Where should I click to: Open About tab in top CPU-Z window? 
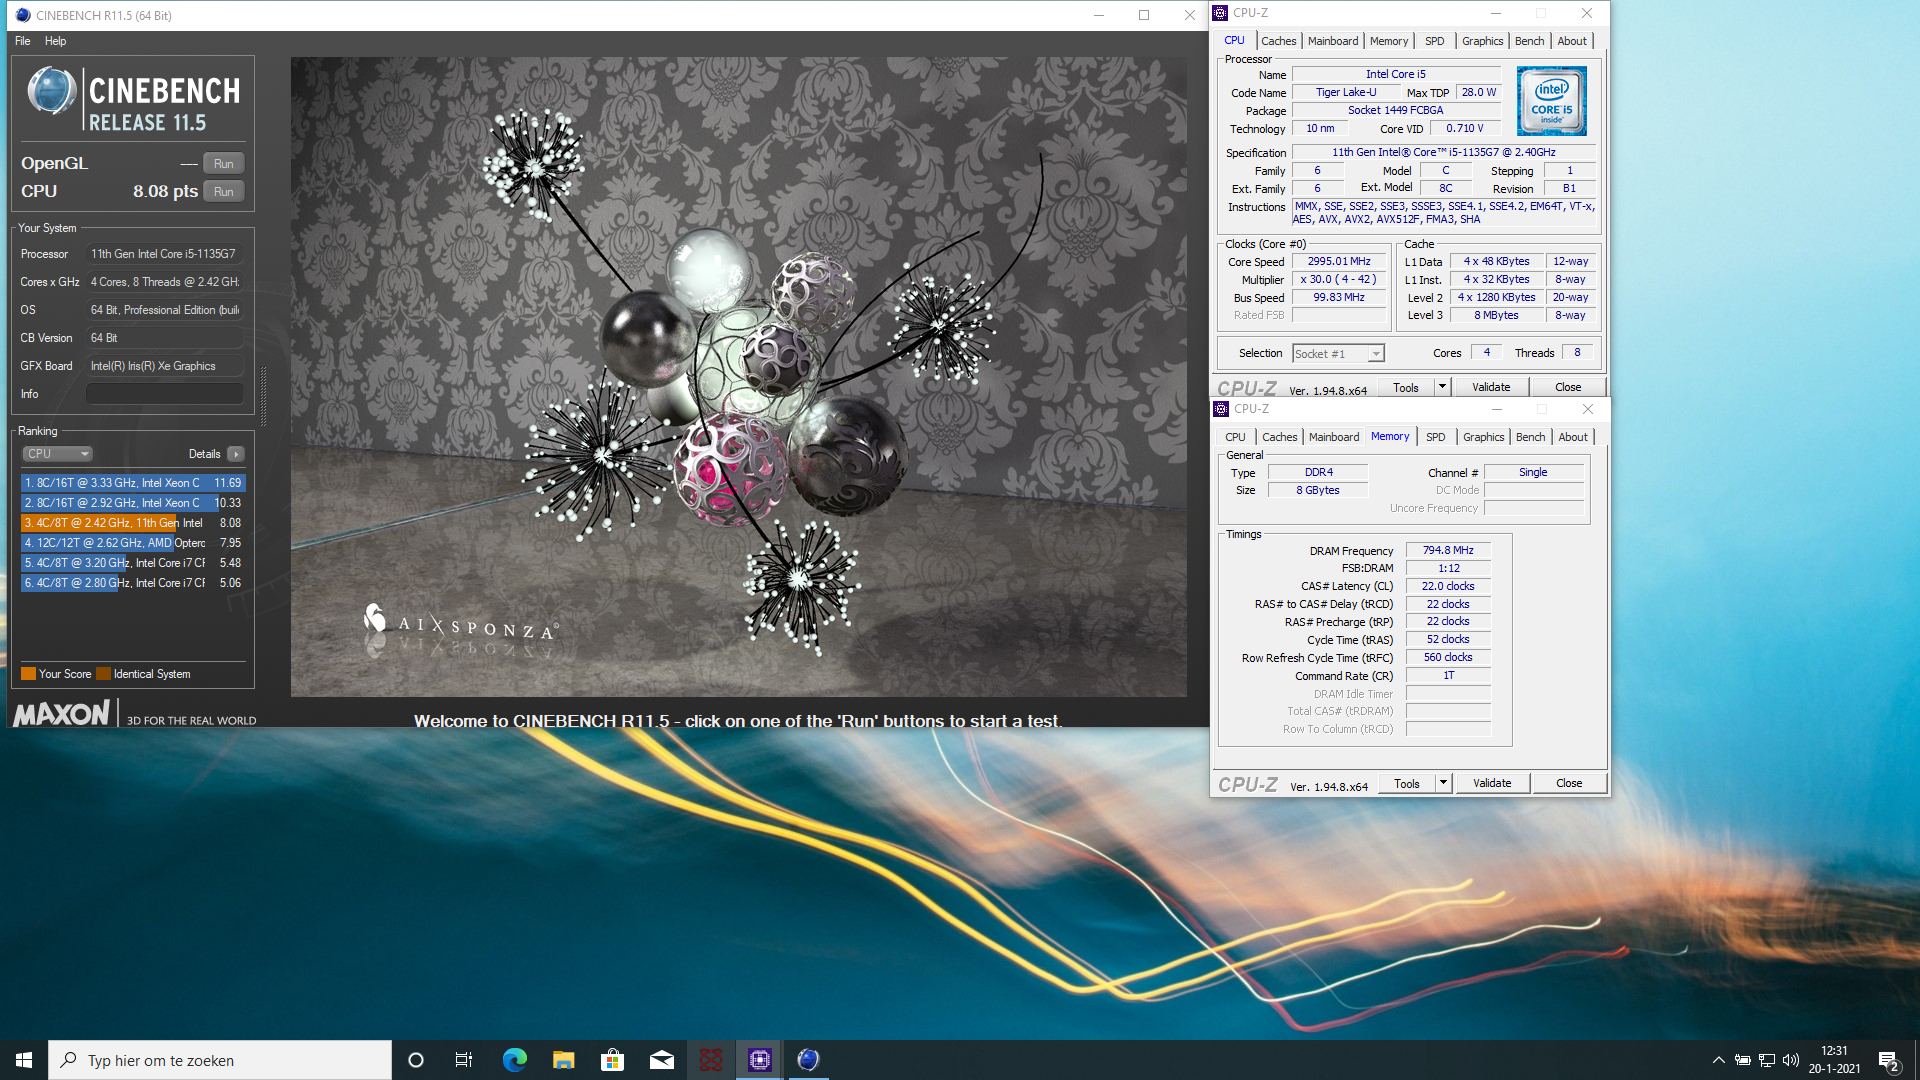point(1572,41)
